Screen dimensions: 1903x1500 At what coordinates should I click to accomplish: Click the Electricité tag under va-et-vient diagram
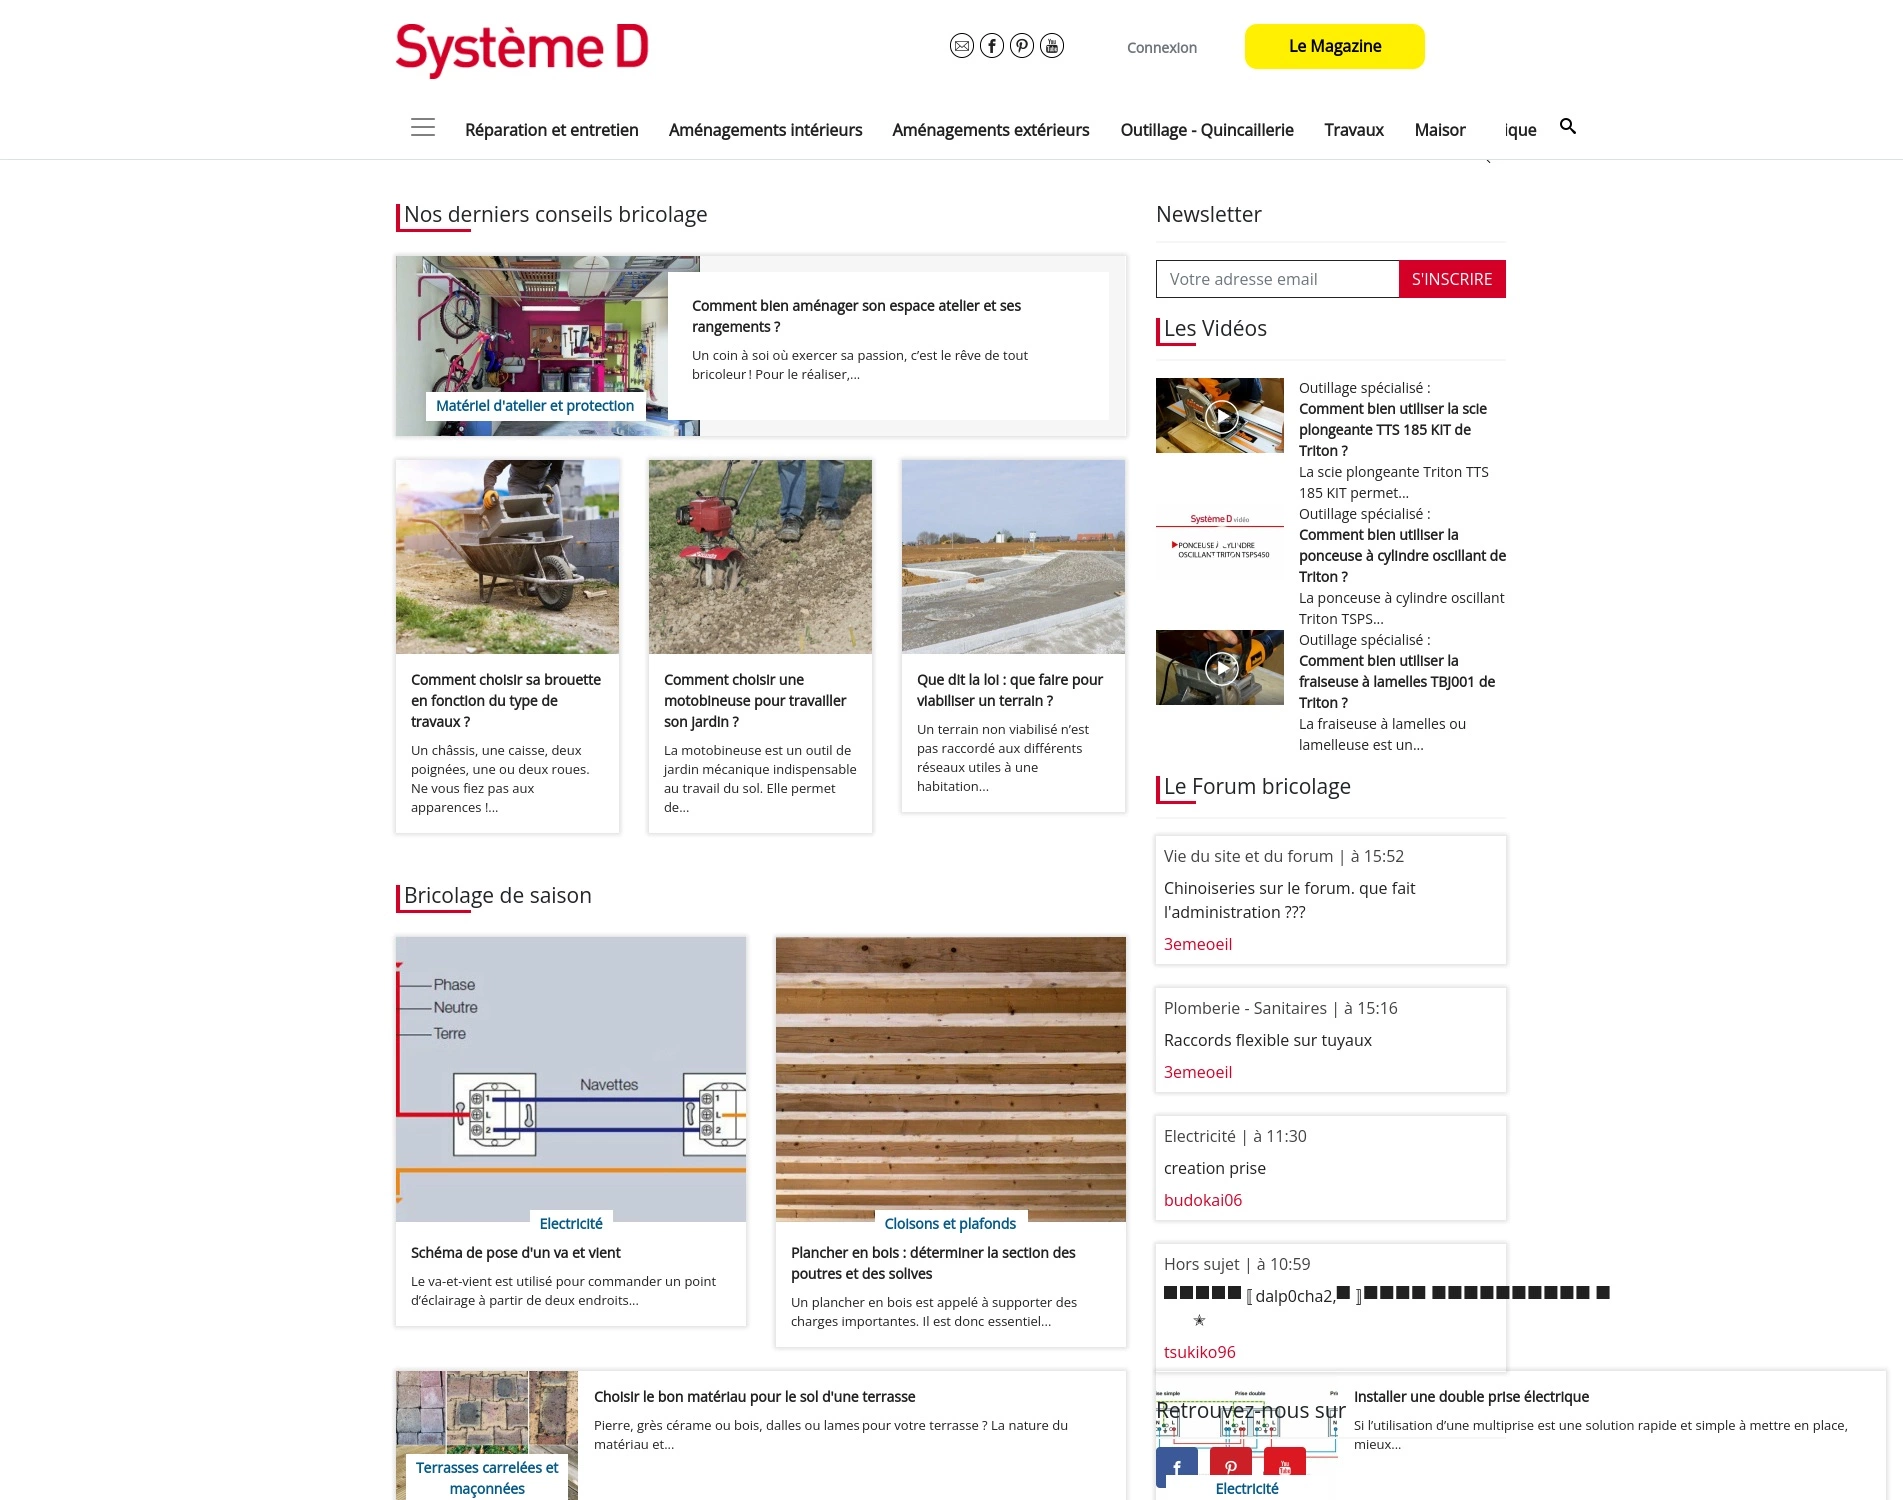click(571, 1224)
